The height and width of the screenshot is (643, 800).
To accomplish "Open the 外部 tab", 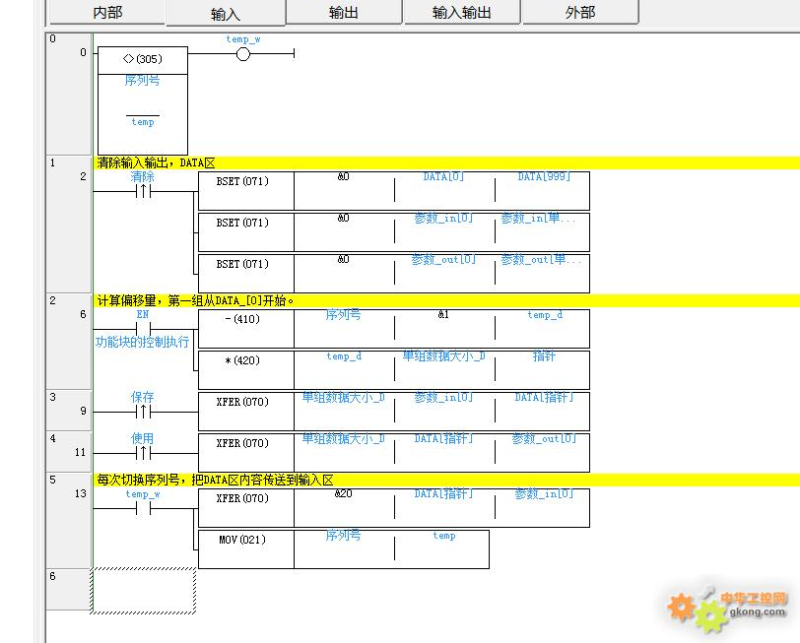I will pos(579,13).
